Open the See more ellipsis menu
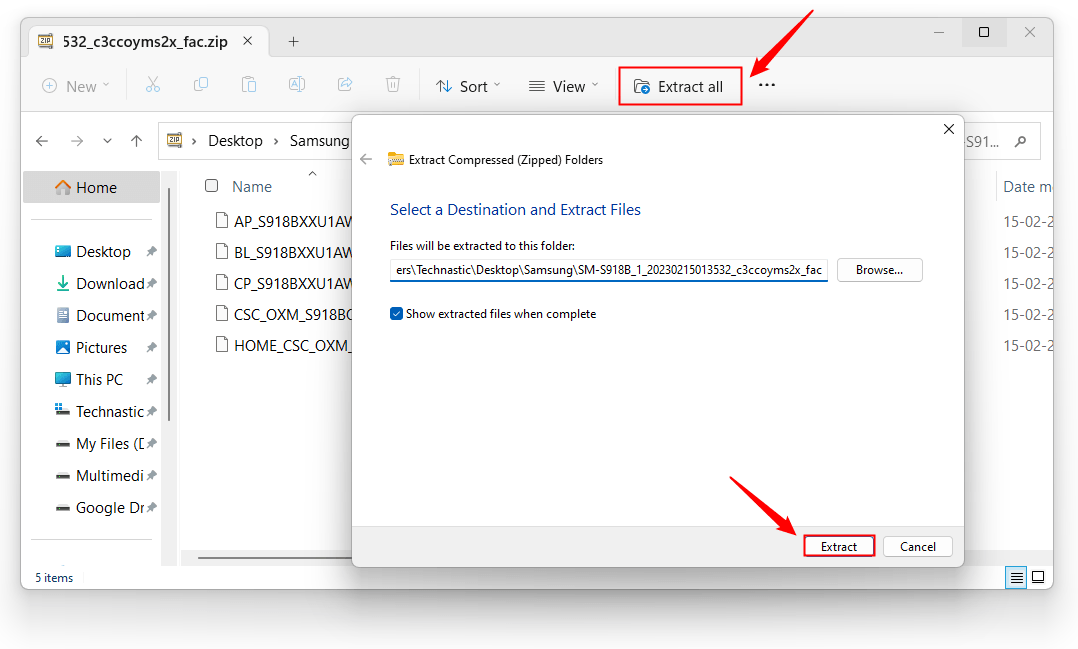 click(767, 86)
